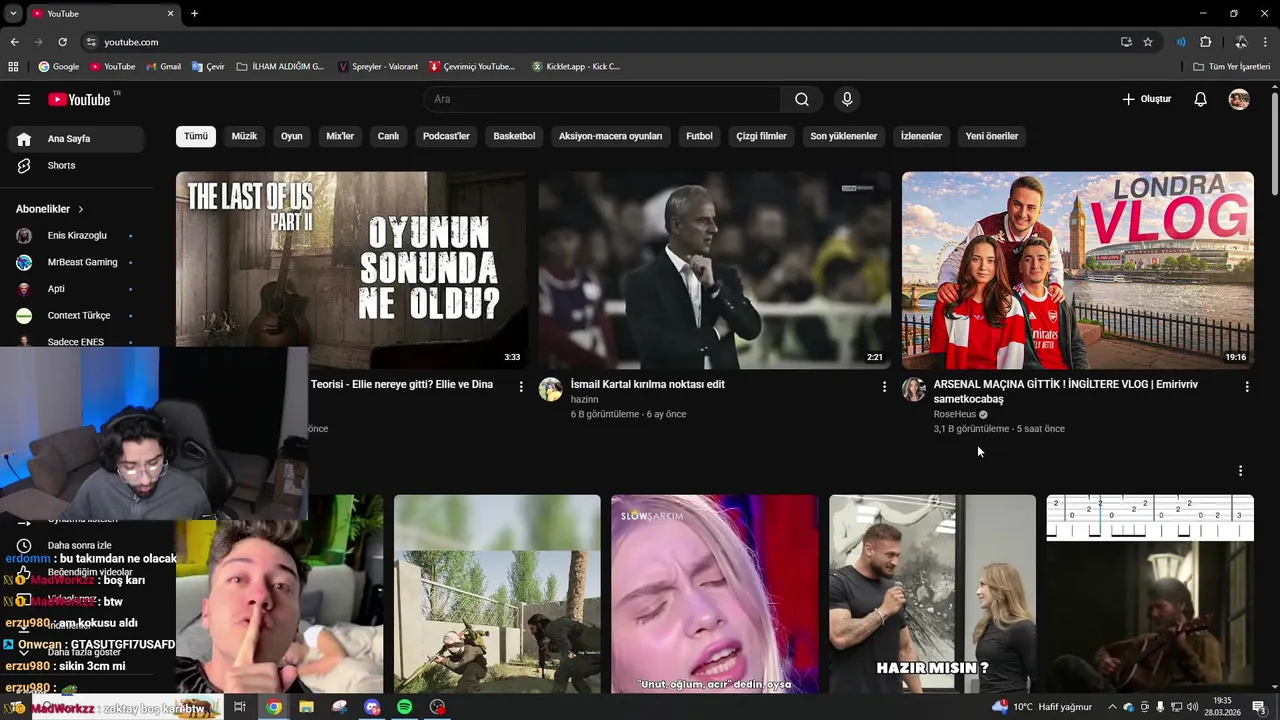Image resolution: width=1280 pixels, height=720 pixels.
Task: Click the Oluştur create button
Action: click(x=1146, y=99)
